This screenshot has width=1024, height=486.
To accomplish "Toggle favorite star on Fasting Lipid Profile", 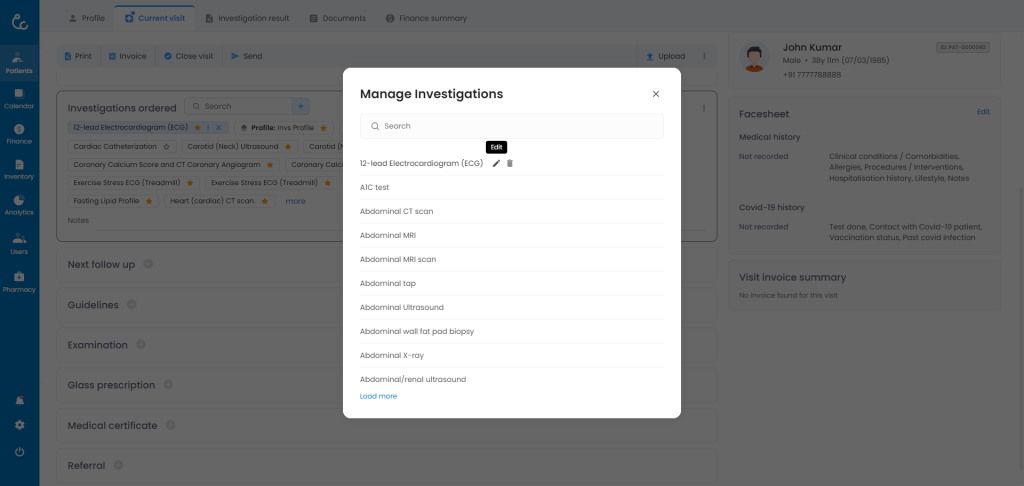I will 149,201.
